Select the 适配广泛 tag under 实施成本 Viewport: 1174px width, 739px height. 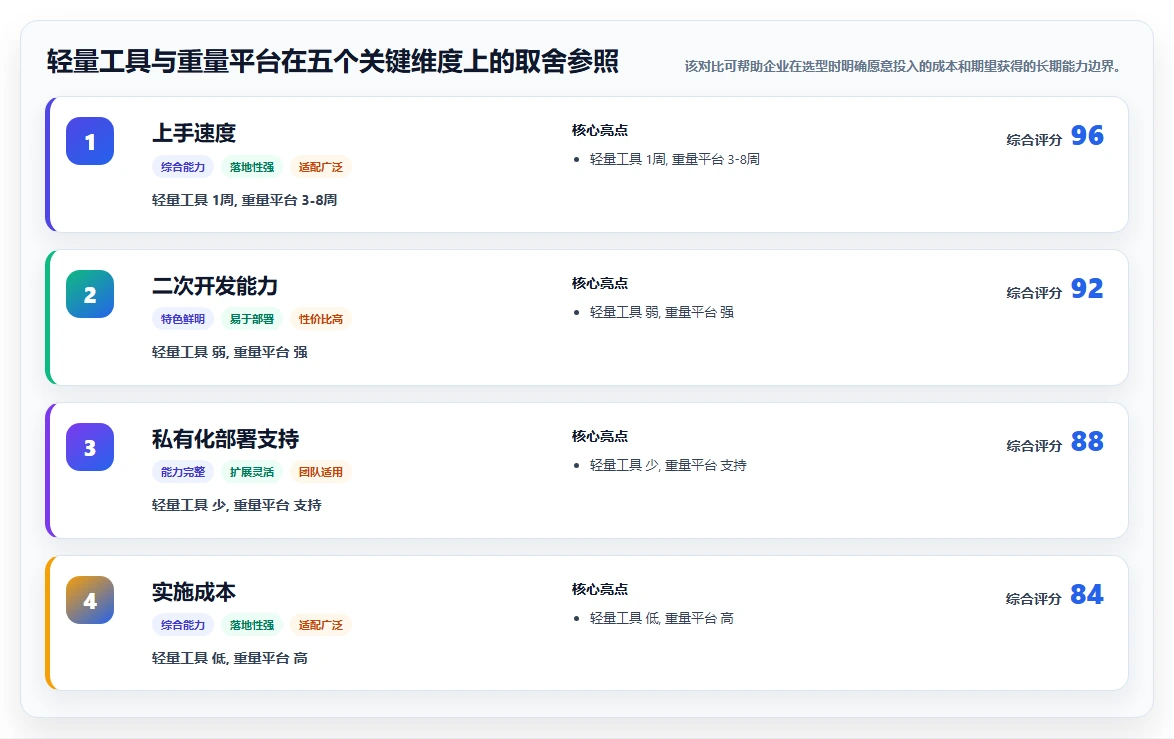click(x=320, y=624)
